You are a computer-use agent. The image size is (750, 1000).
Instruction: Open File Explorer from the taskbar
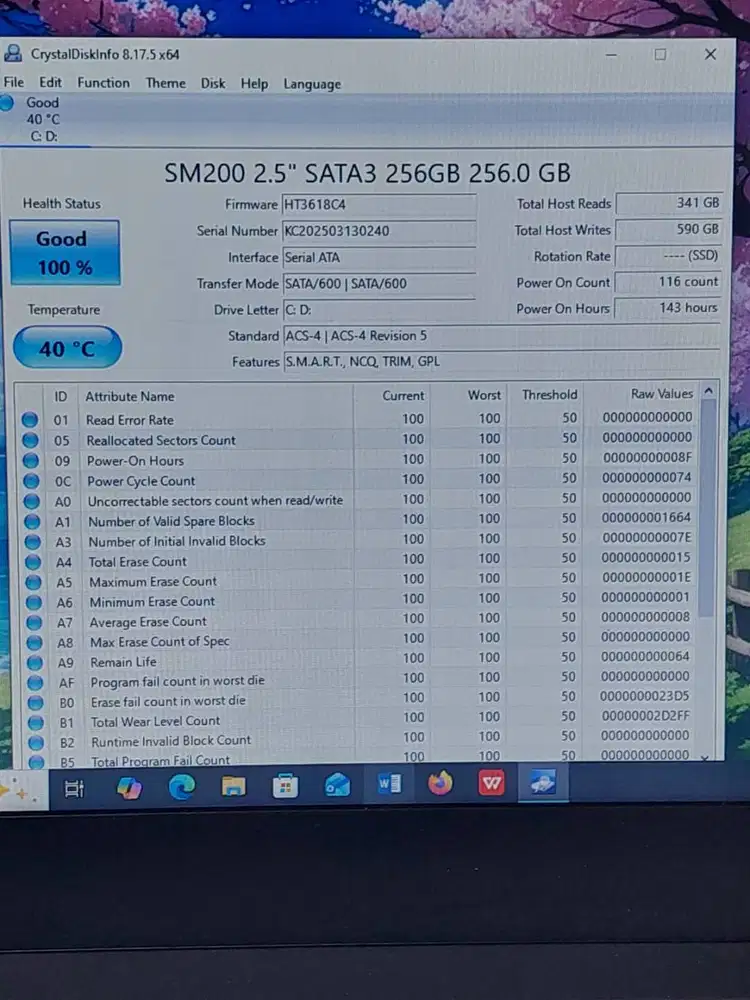pyautogui.click(x=233, y=786)
